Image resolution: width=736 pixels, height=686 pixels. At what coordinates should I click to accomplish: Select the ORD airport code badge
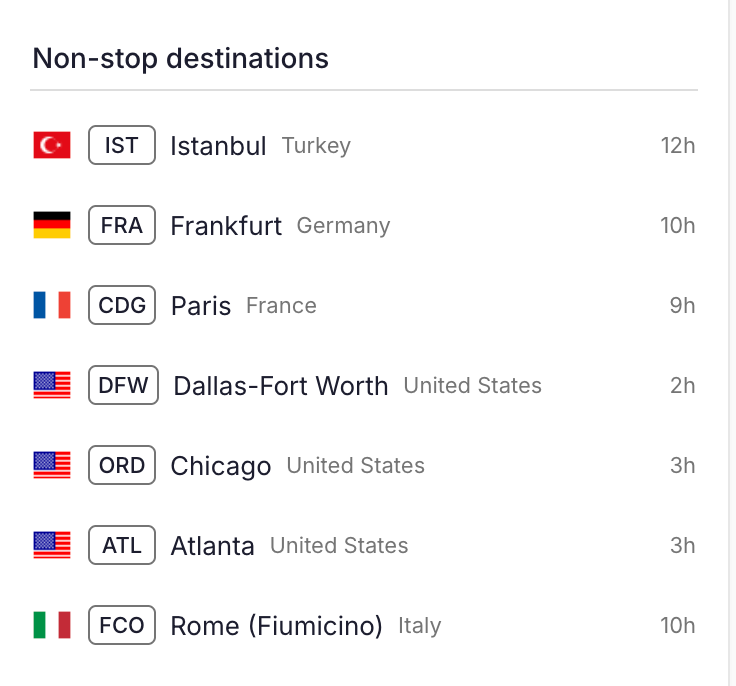tap(122, 466)
